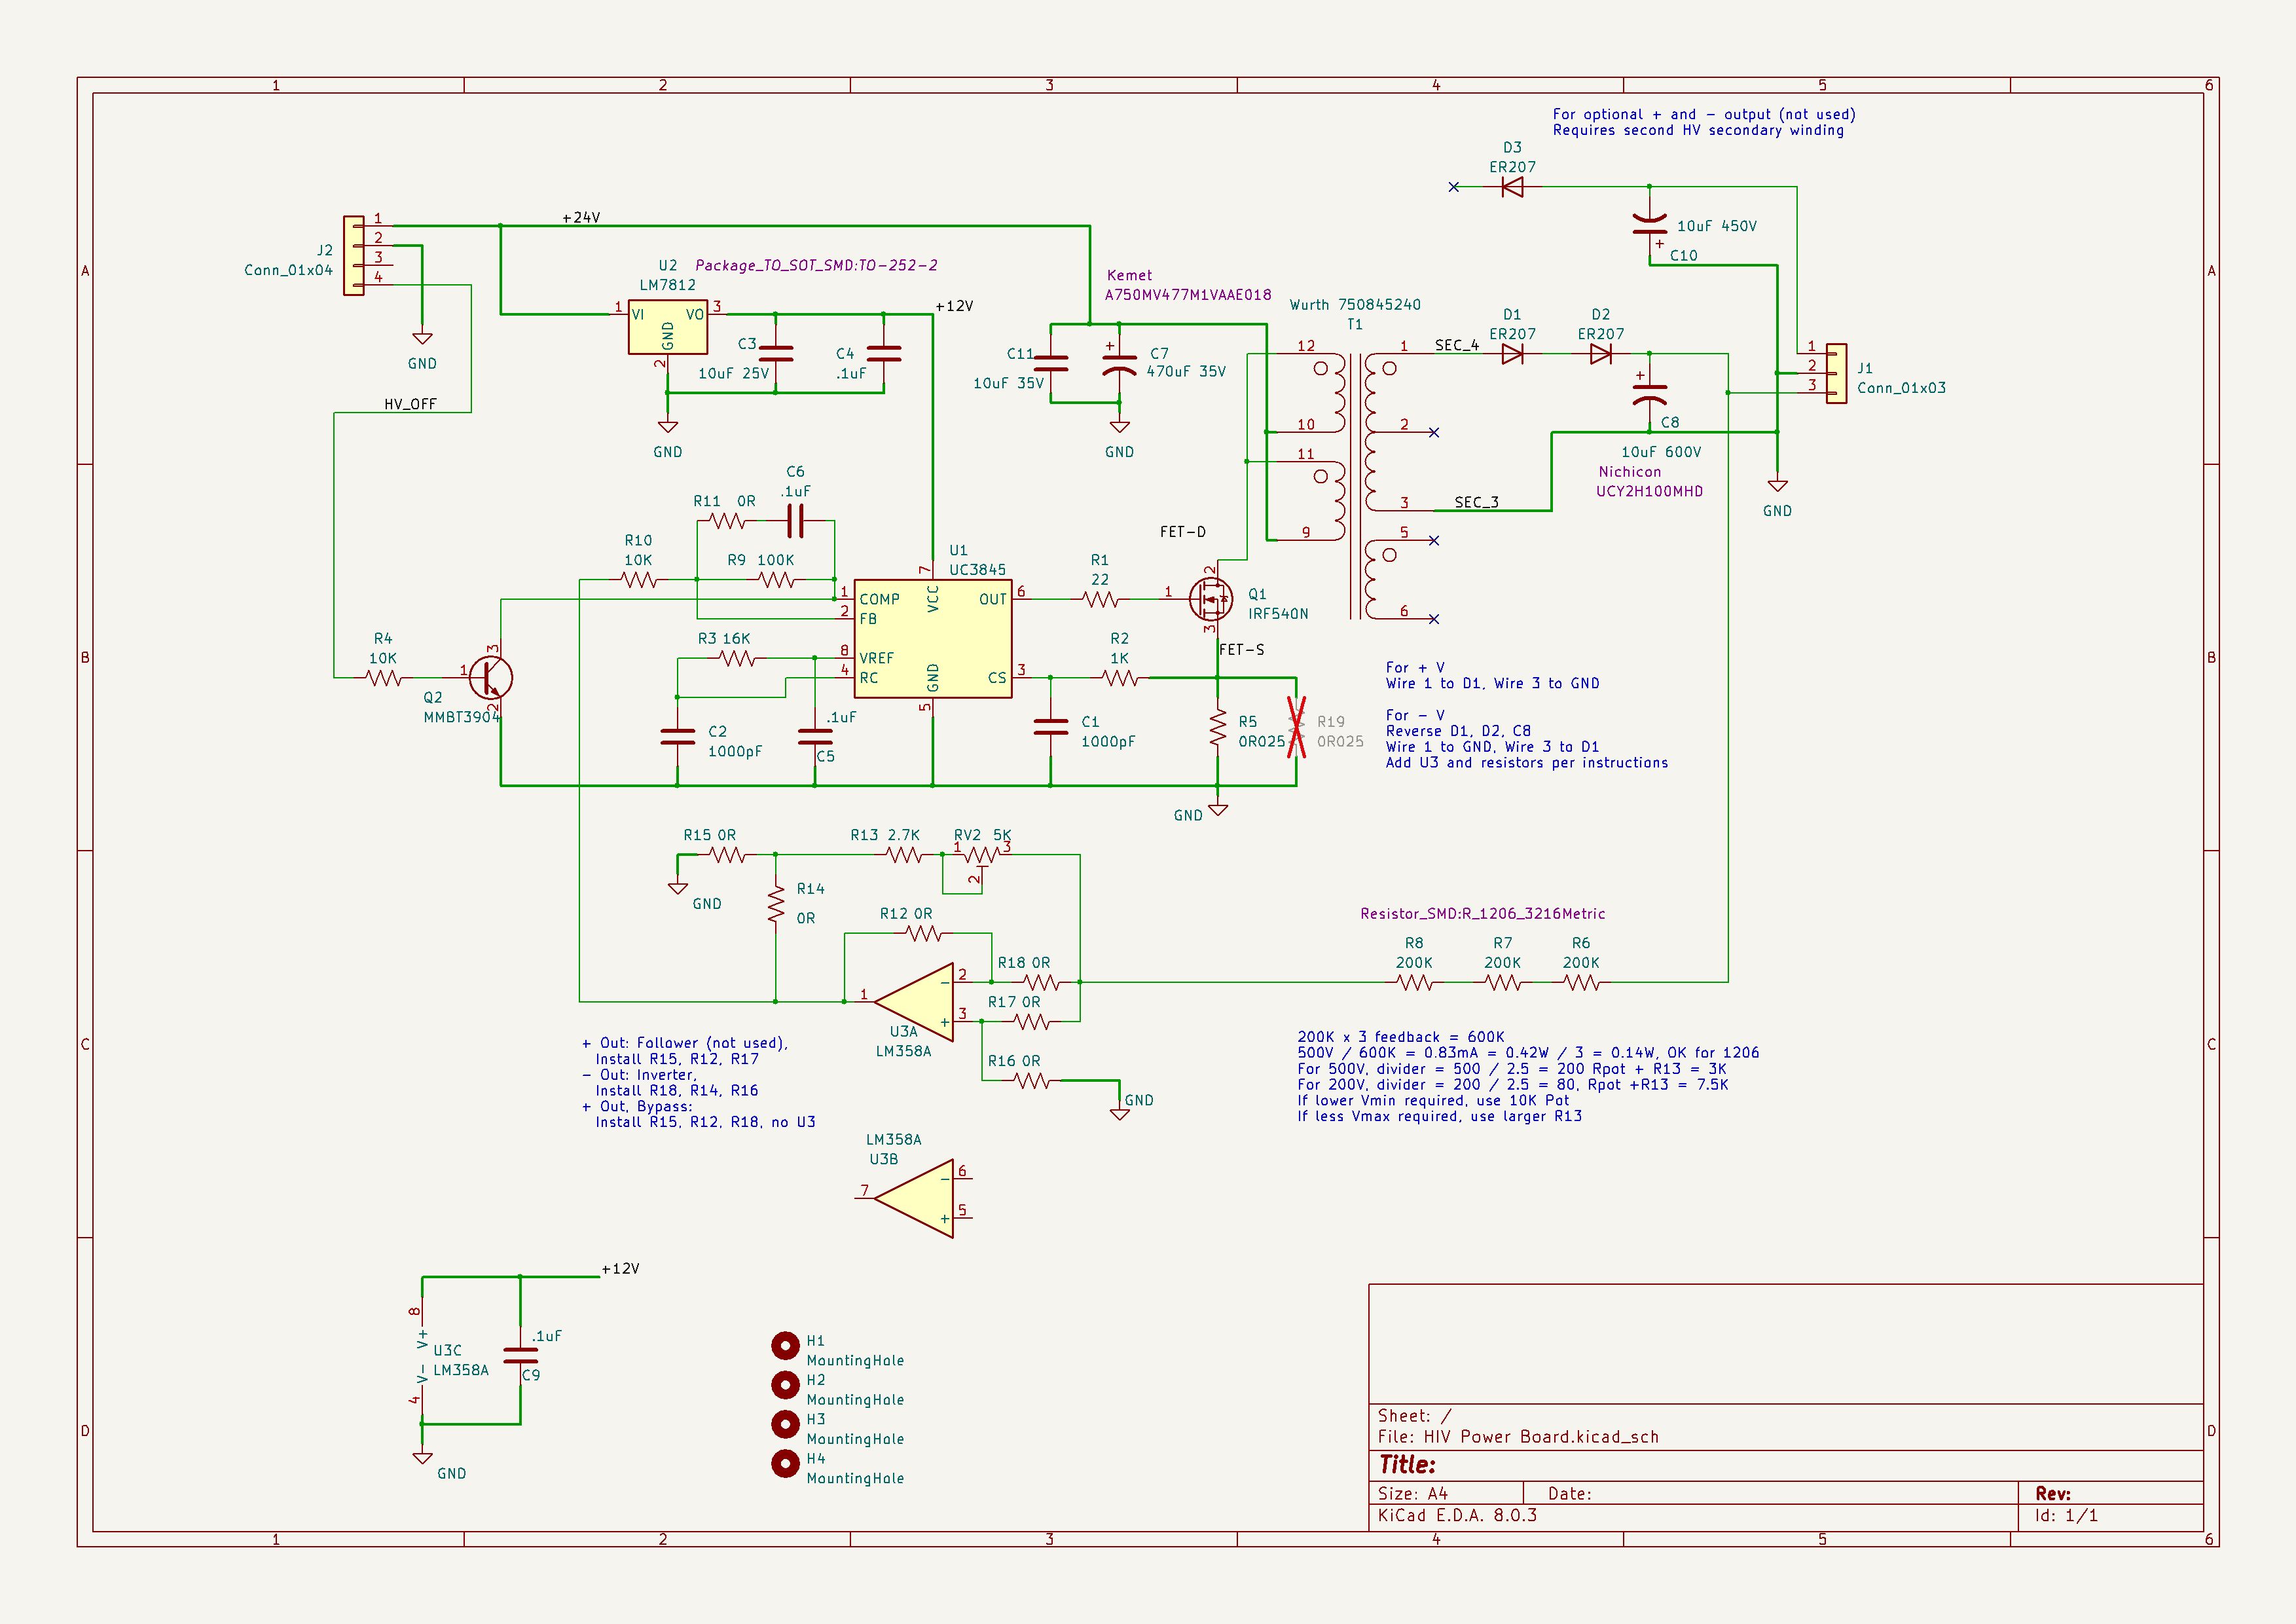The image size is (2296, 1624).
Task: Click the U3B LM358A op-amp triangle
Action: coord(913,1198)
